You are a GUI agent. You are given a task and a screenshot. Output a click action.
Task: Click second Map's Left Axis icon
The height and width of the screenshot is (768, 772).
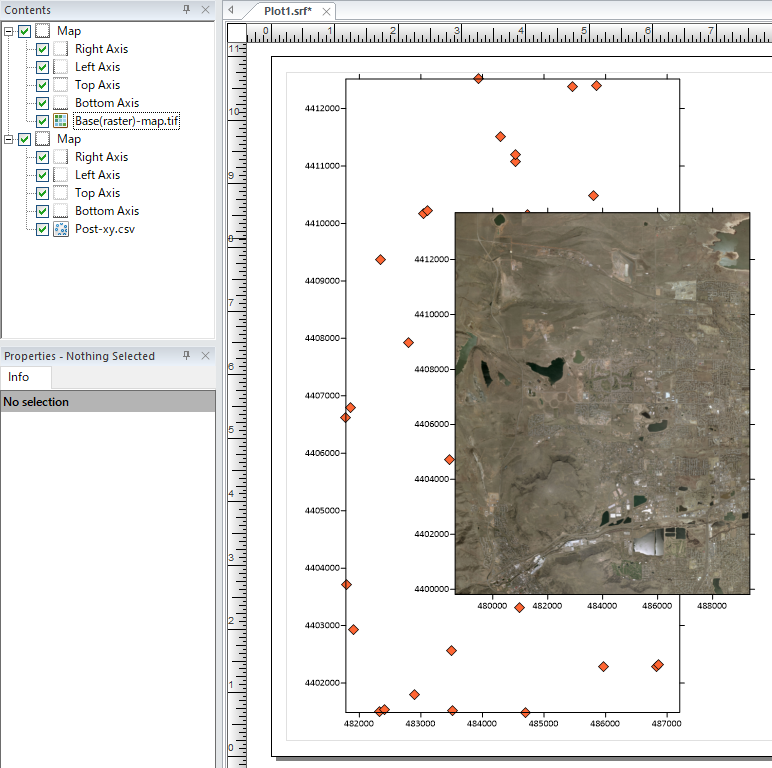(61, 175)
